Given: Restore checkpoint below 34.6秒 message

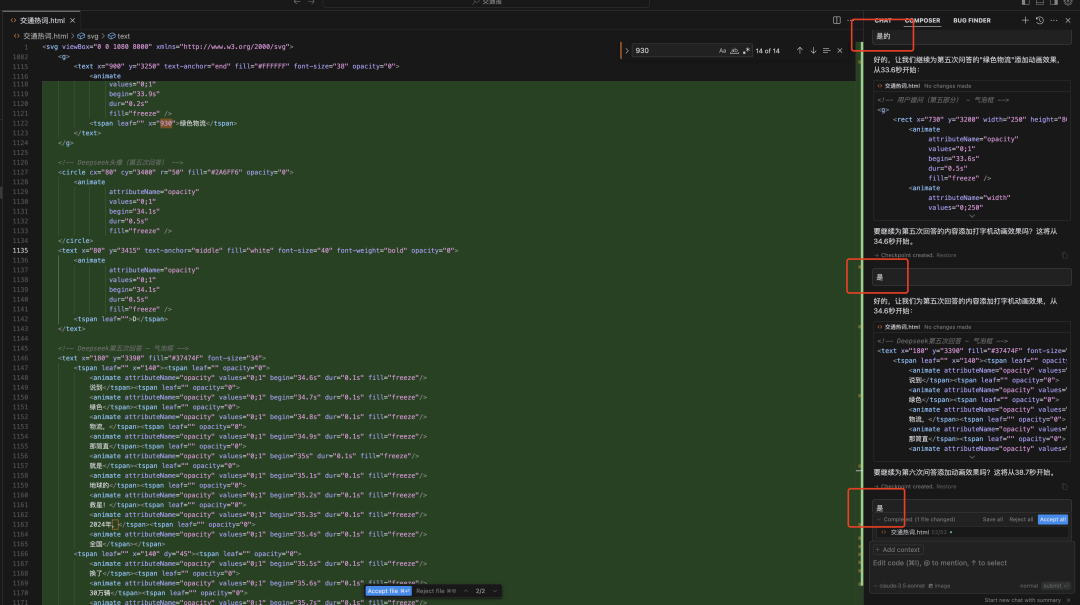Looking at the screenshot, I should point(946,255).
